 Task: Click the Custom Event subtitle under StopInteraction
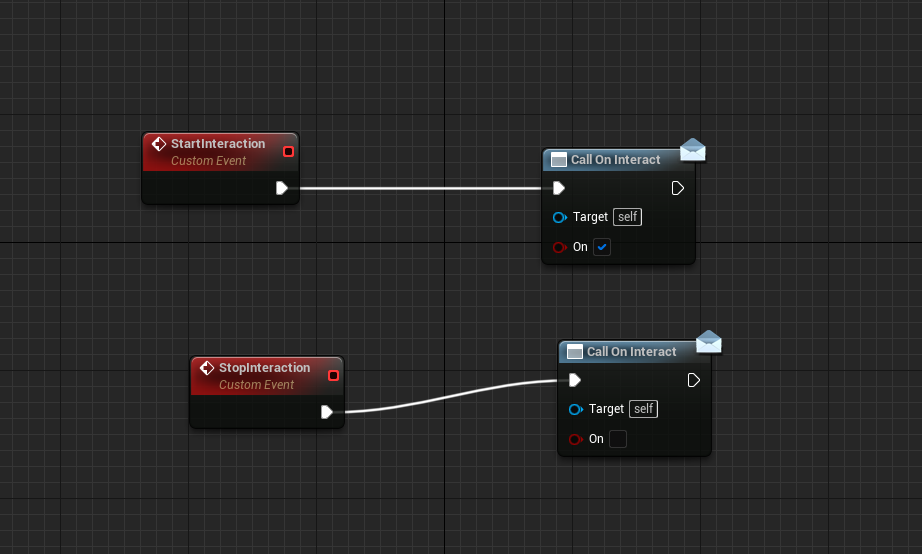pos(256,385)
